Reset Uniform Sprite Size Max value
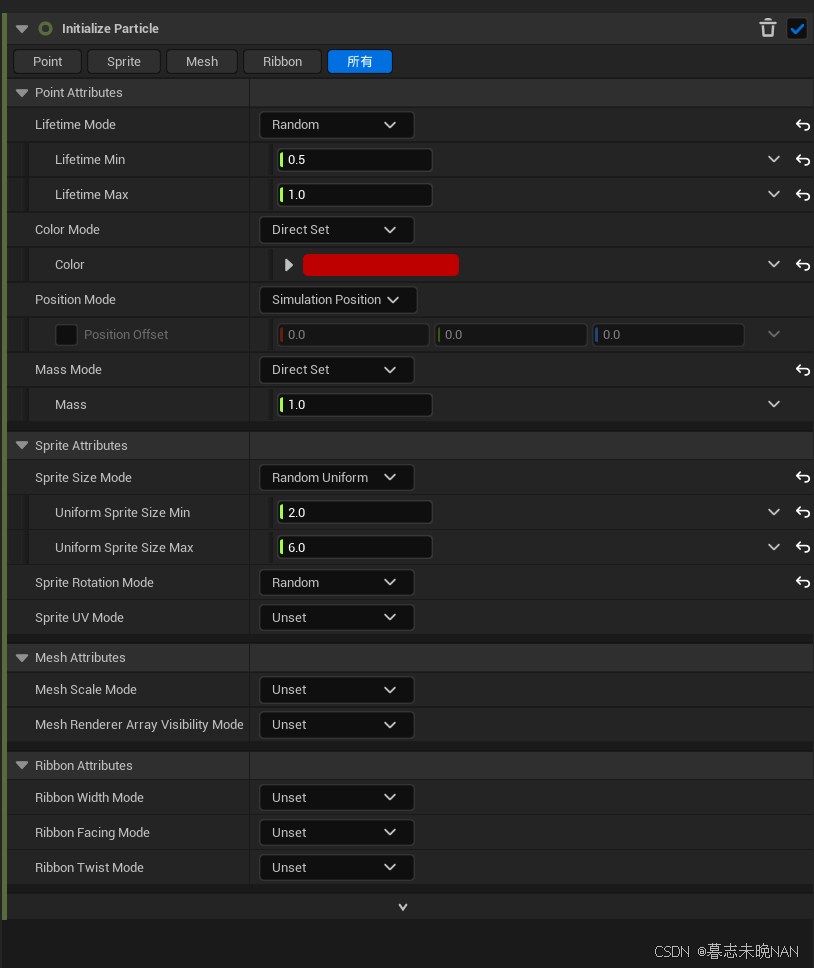 pos(802,548)
